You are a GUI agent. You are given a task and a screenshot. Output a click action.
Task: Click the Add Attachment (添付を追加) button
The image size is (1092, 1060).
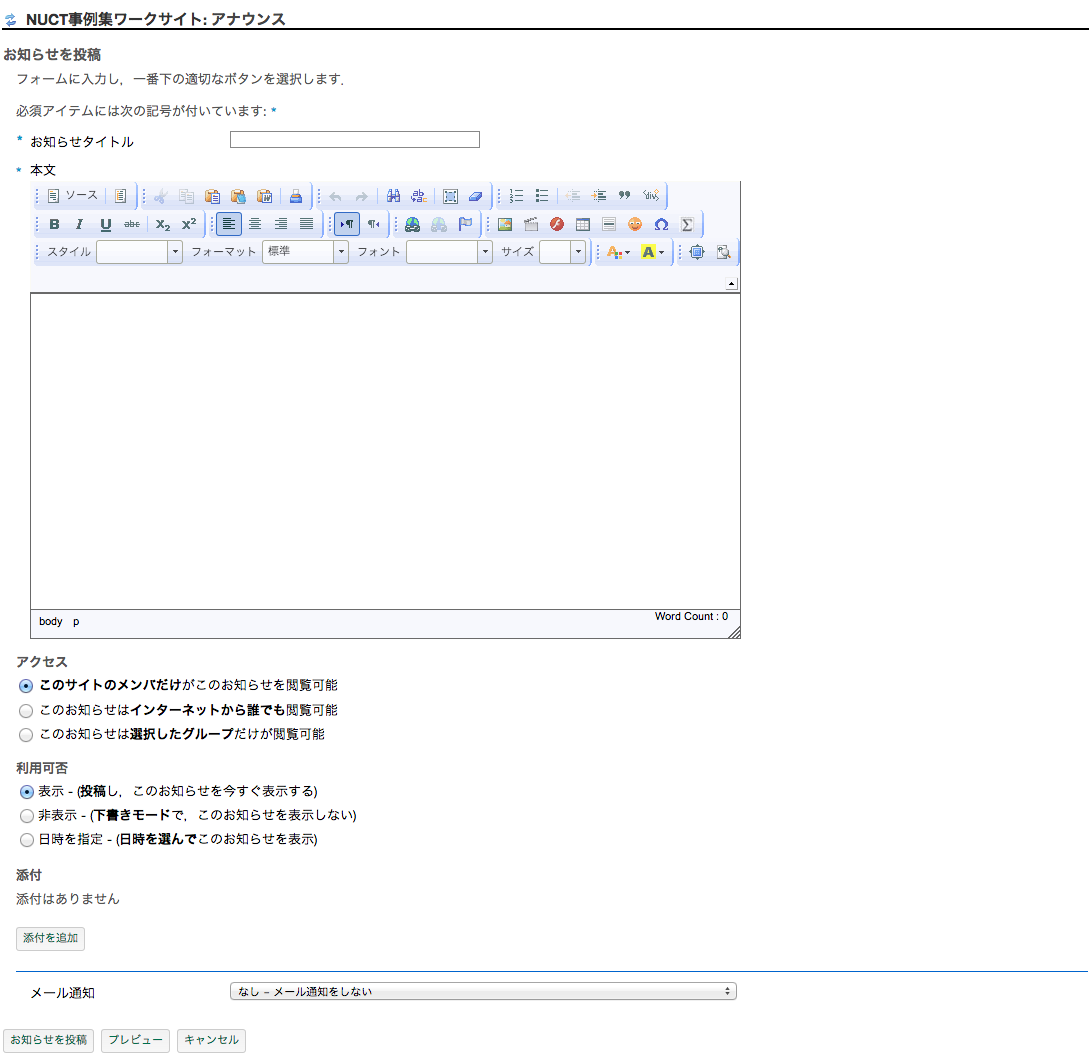pos(51,938)
